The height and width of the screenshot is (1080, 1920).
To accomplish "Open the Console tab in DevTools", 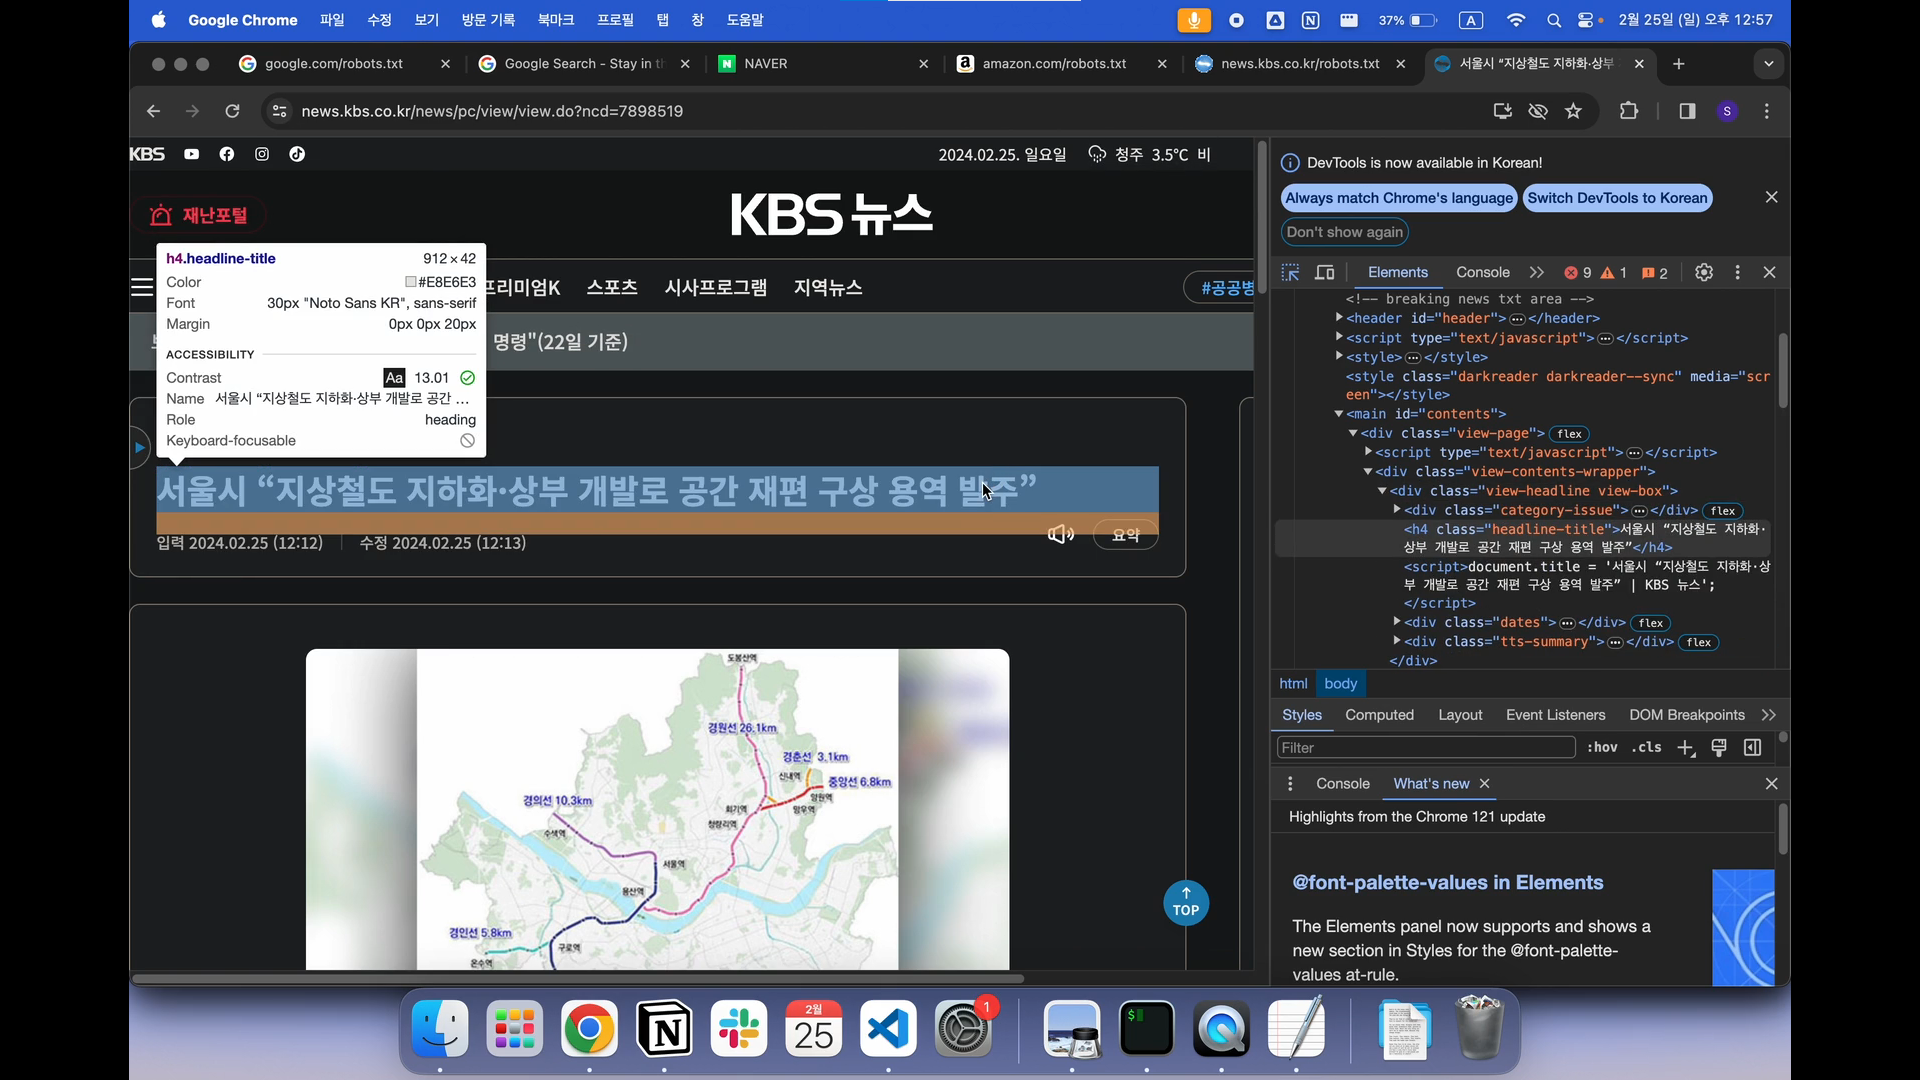I will [1482, 273].
